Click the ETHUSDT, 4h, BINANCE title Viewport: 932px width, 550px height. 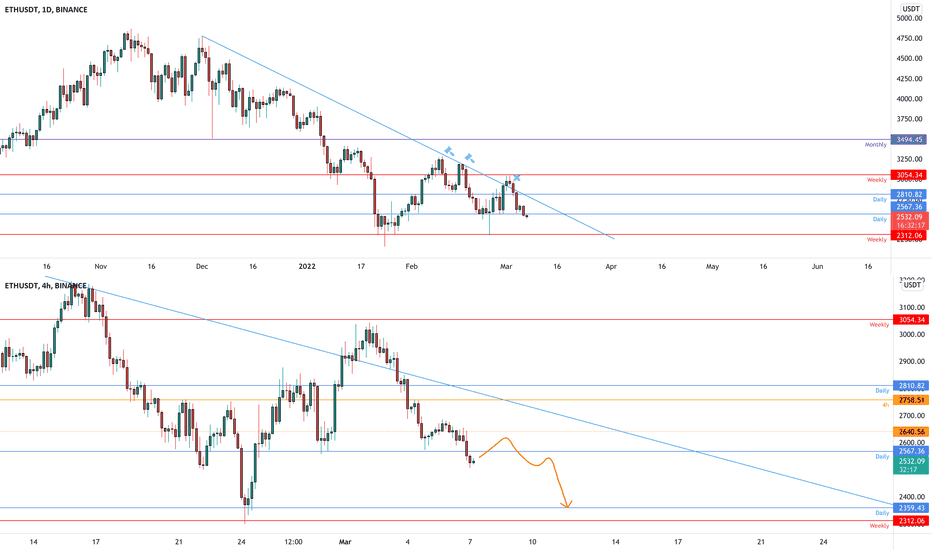[x=46, y=285]
